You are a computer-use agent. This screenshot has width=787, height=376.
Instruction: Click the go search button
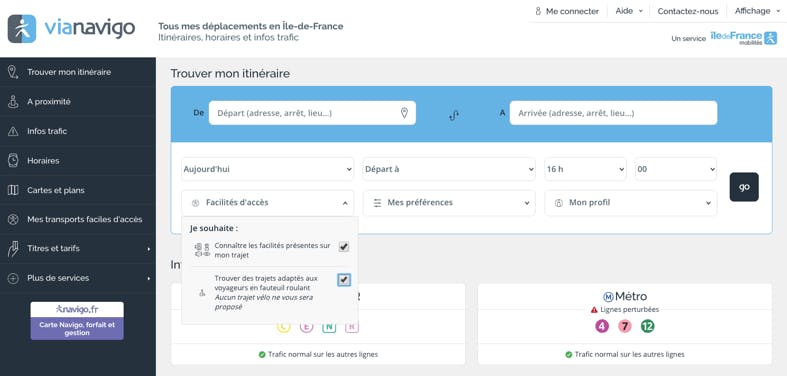pos(744,187)
